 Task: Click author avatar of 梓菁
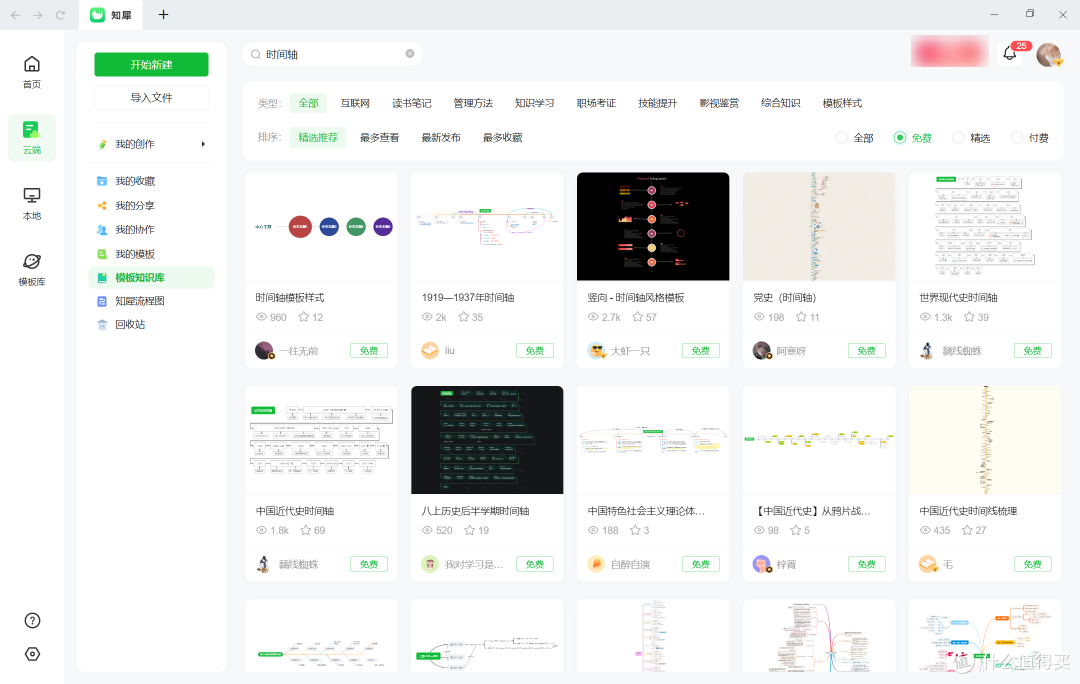point(762,564)
